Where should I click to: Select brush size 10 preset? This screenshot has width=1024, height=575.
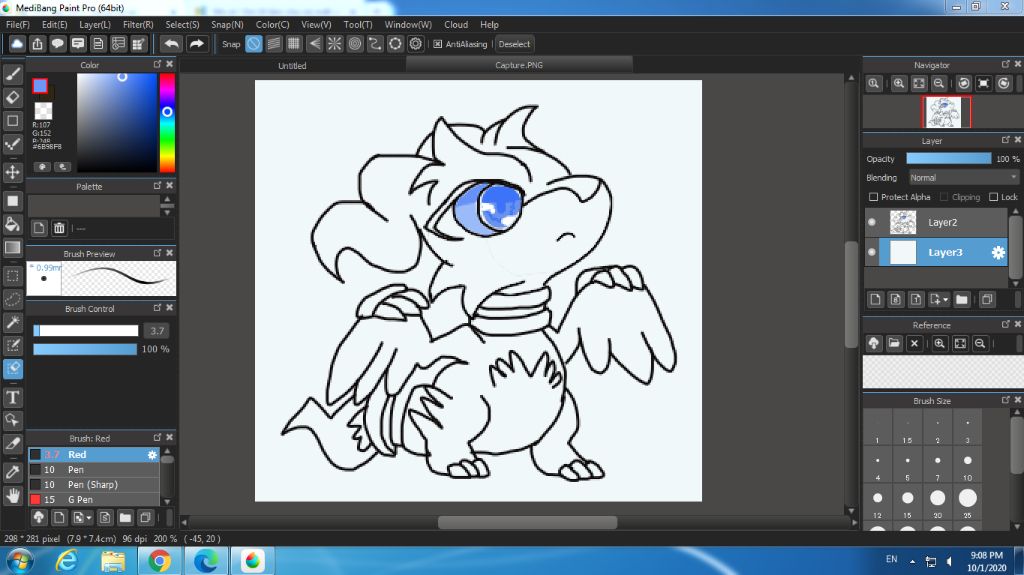967,466
